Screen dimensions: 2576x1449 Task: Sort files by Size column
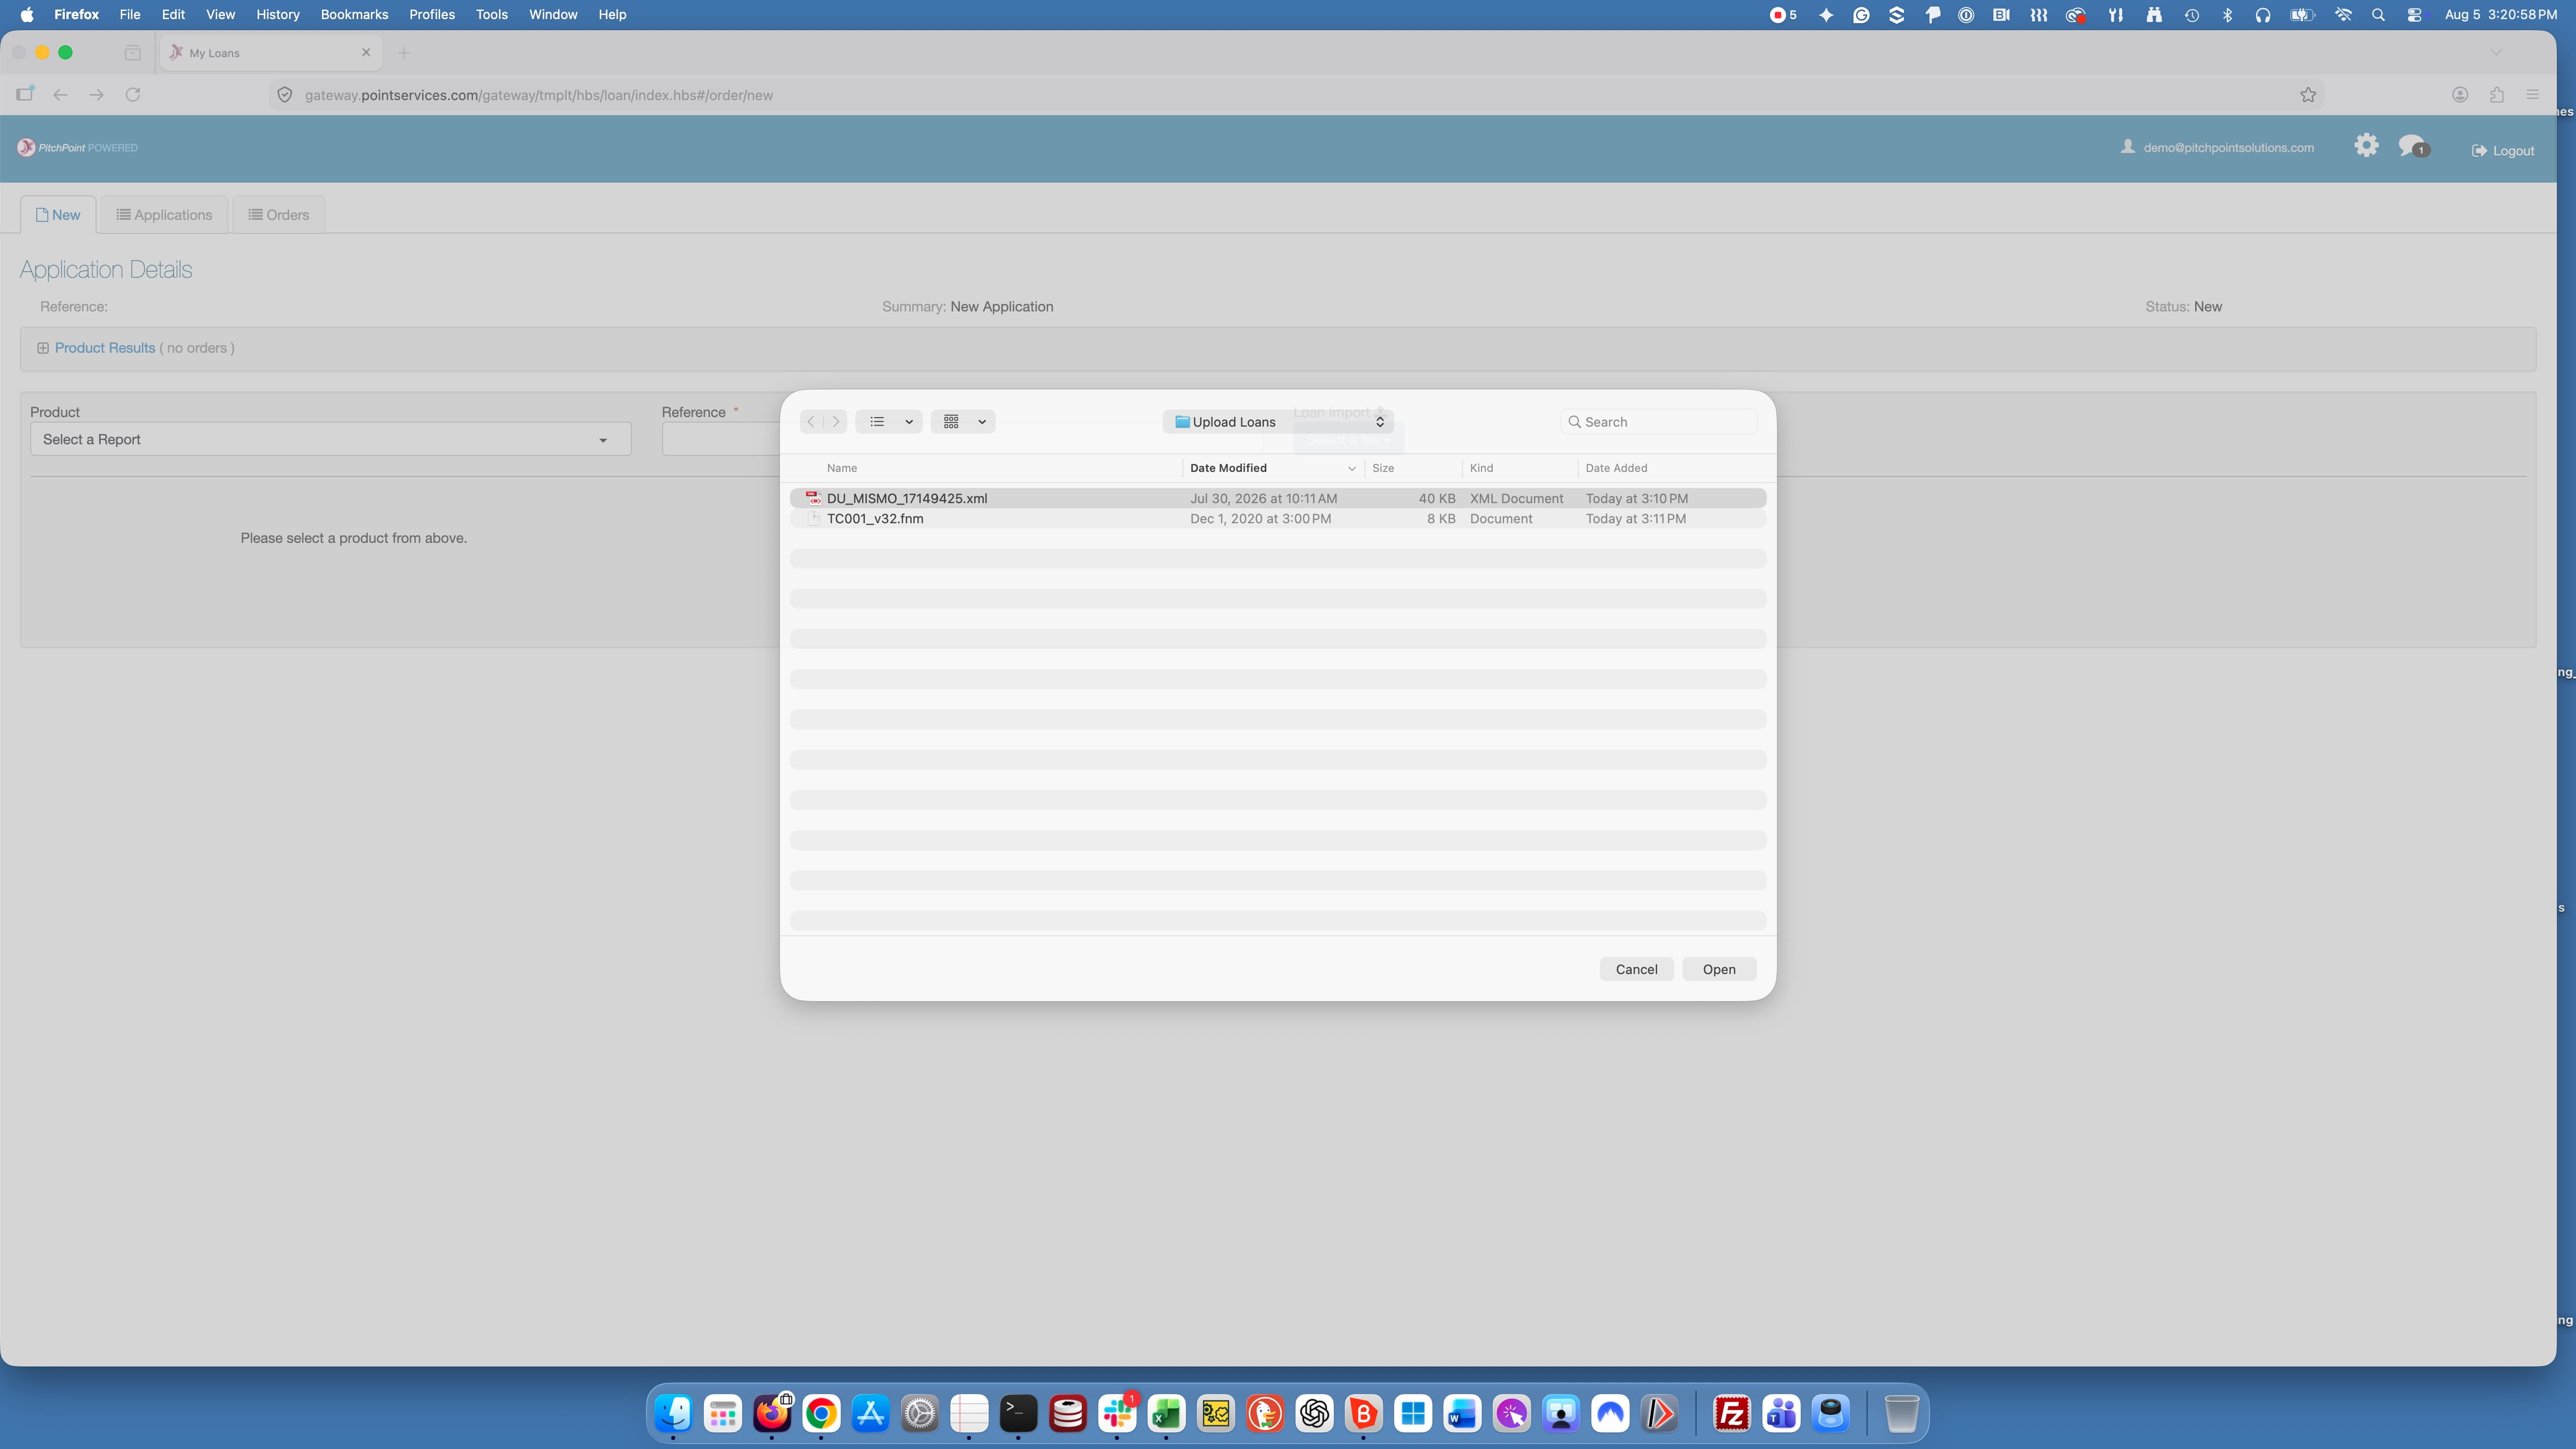(1383, 468)
